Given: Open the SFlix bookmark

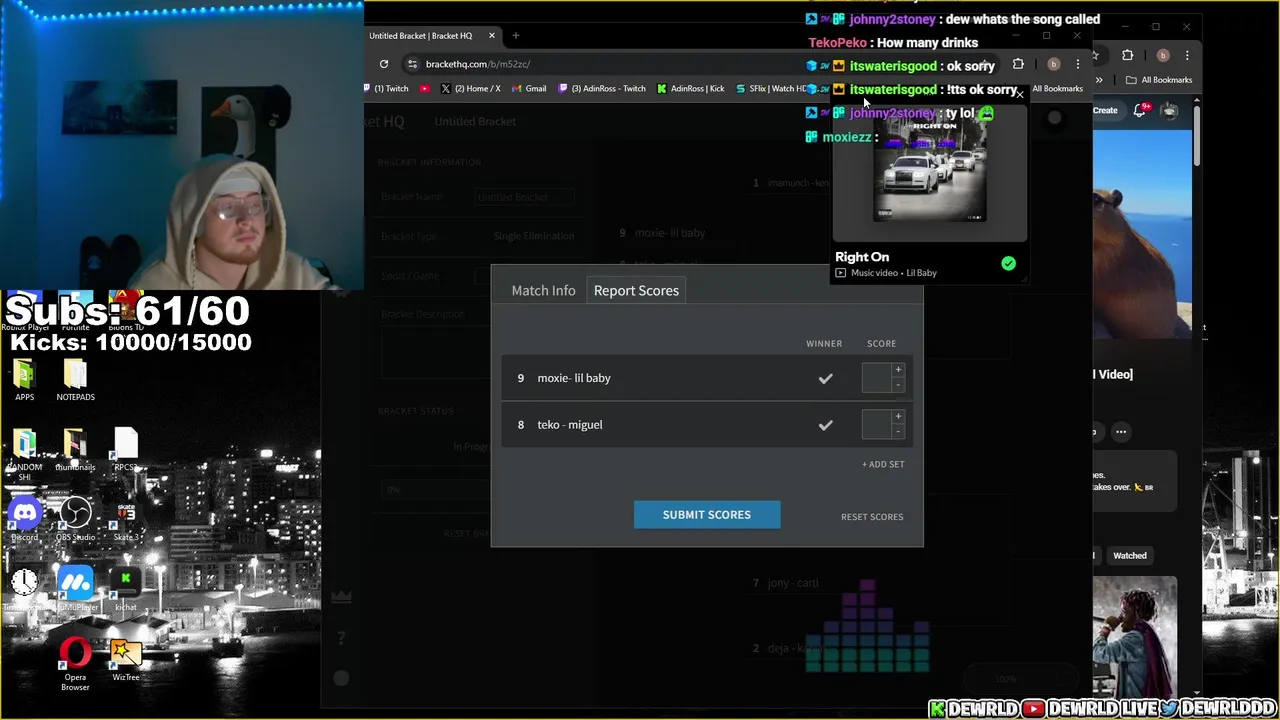Looking at the screenshot, I should coord(772,89).
